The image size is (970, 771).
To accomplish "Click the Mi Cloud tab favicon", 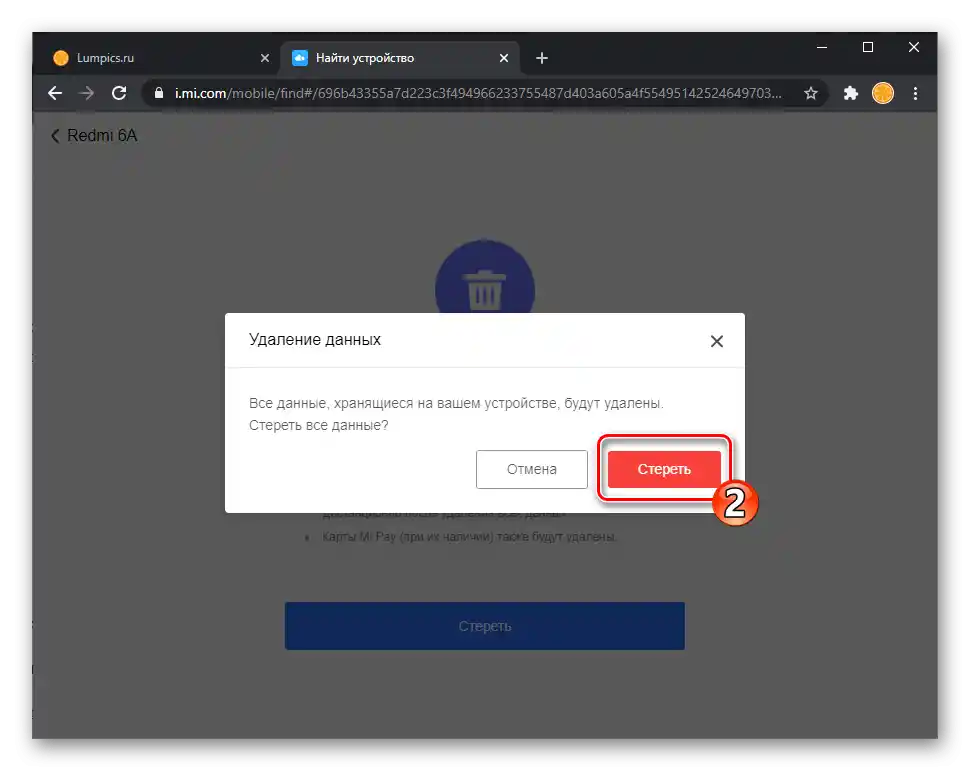I will (300, 58).
